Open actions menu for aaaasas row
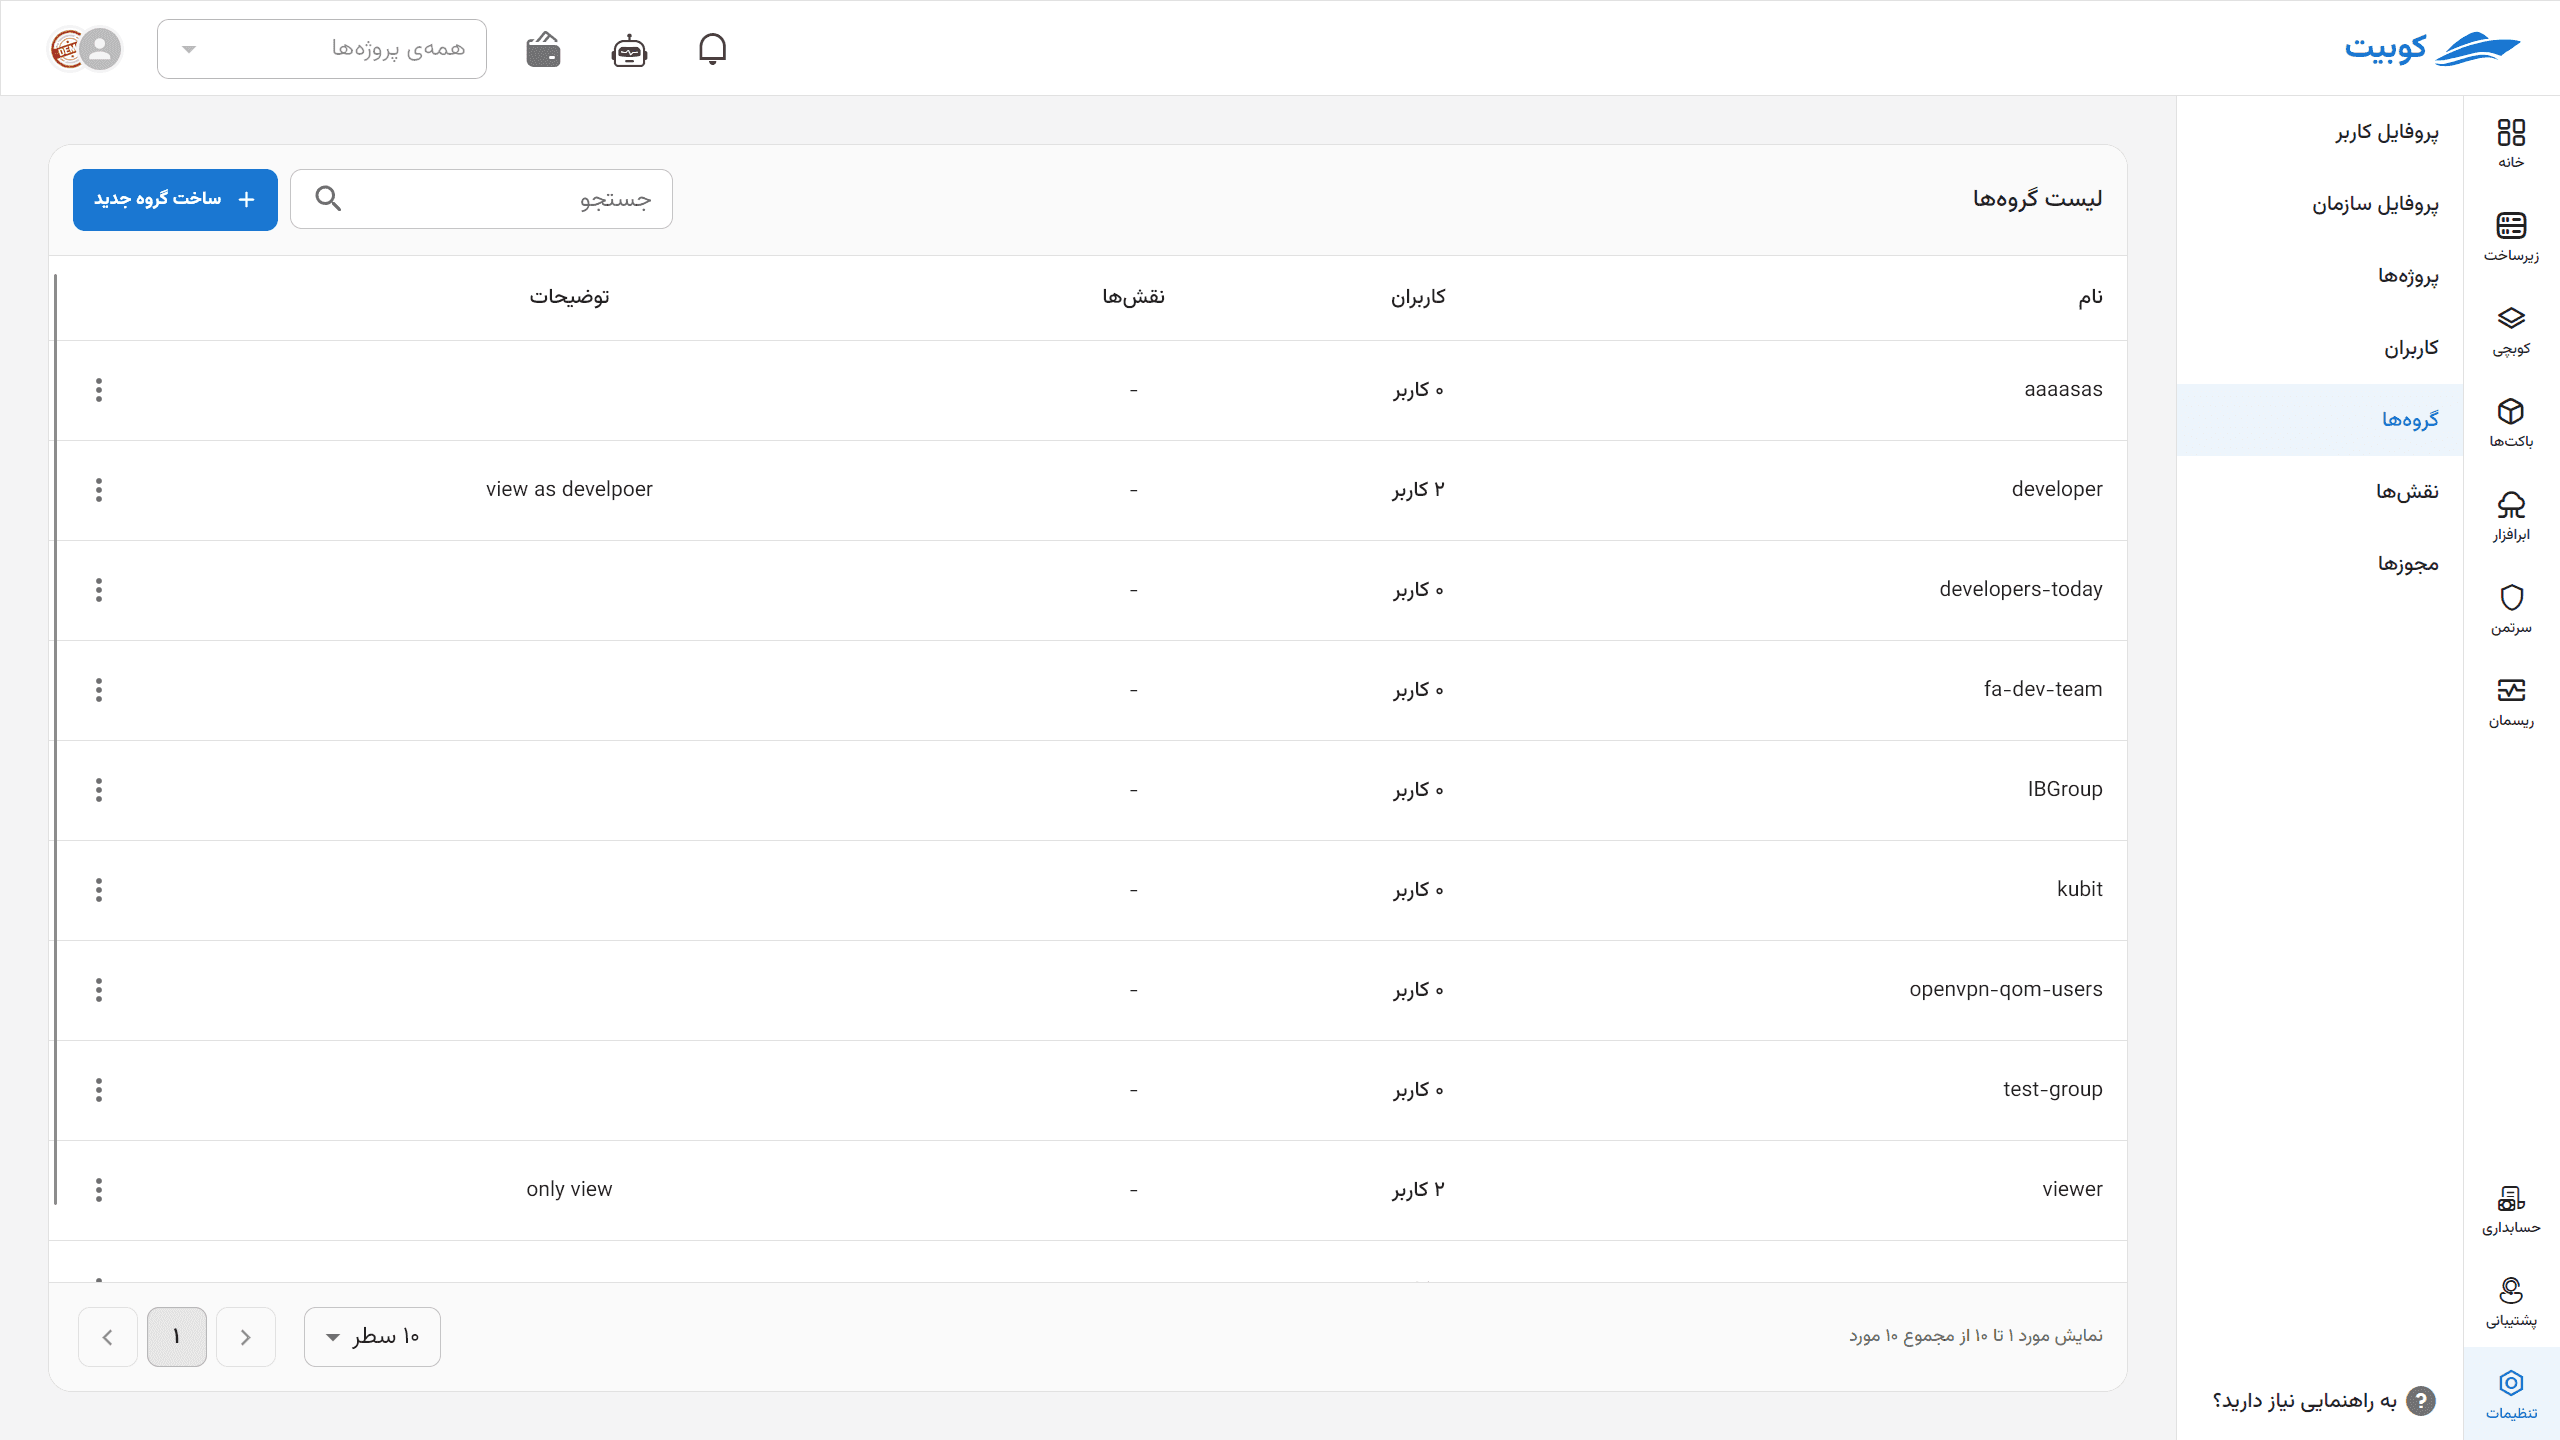This screenshot has height=1440, width=2560. coord(99,390)
